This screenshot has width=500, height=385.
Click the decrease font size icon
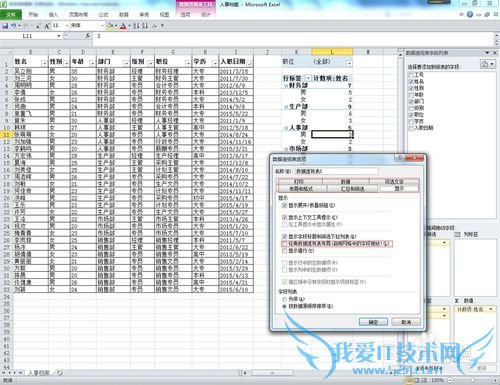pyautogui.click(x=38, y=26)
